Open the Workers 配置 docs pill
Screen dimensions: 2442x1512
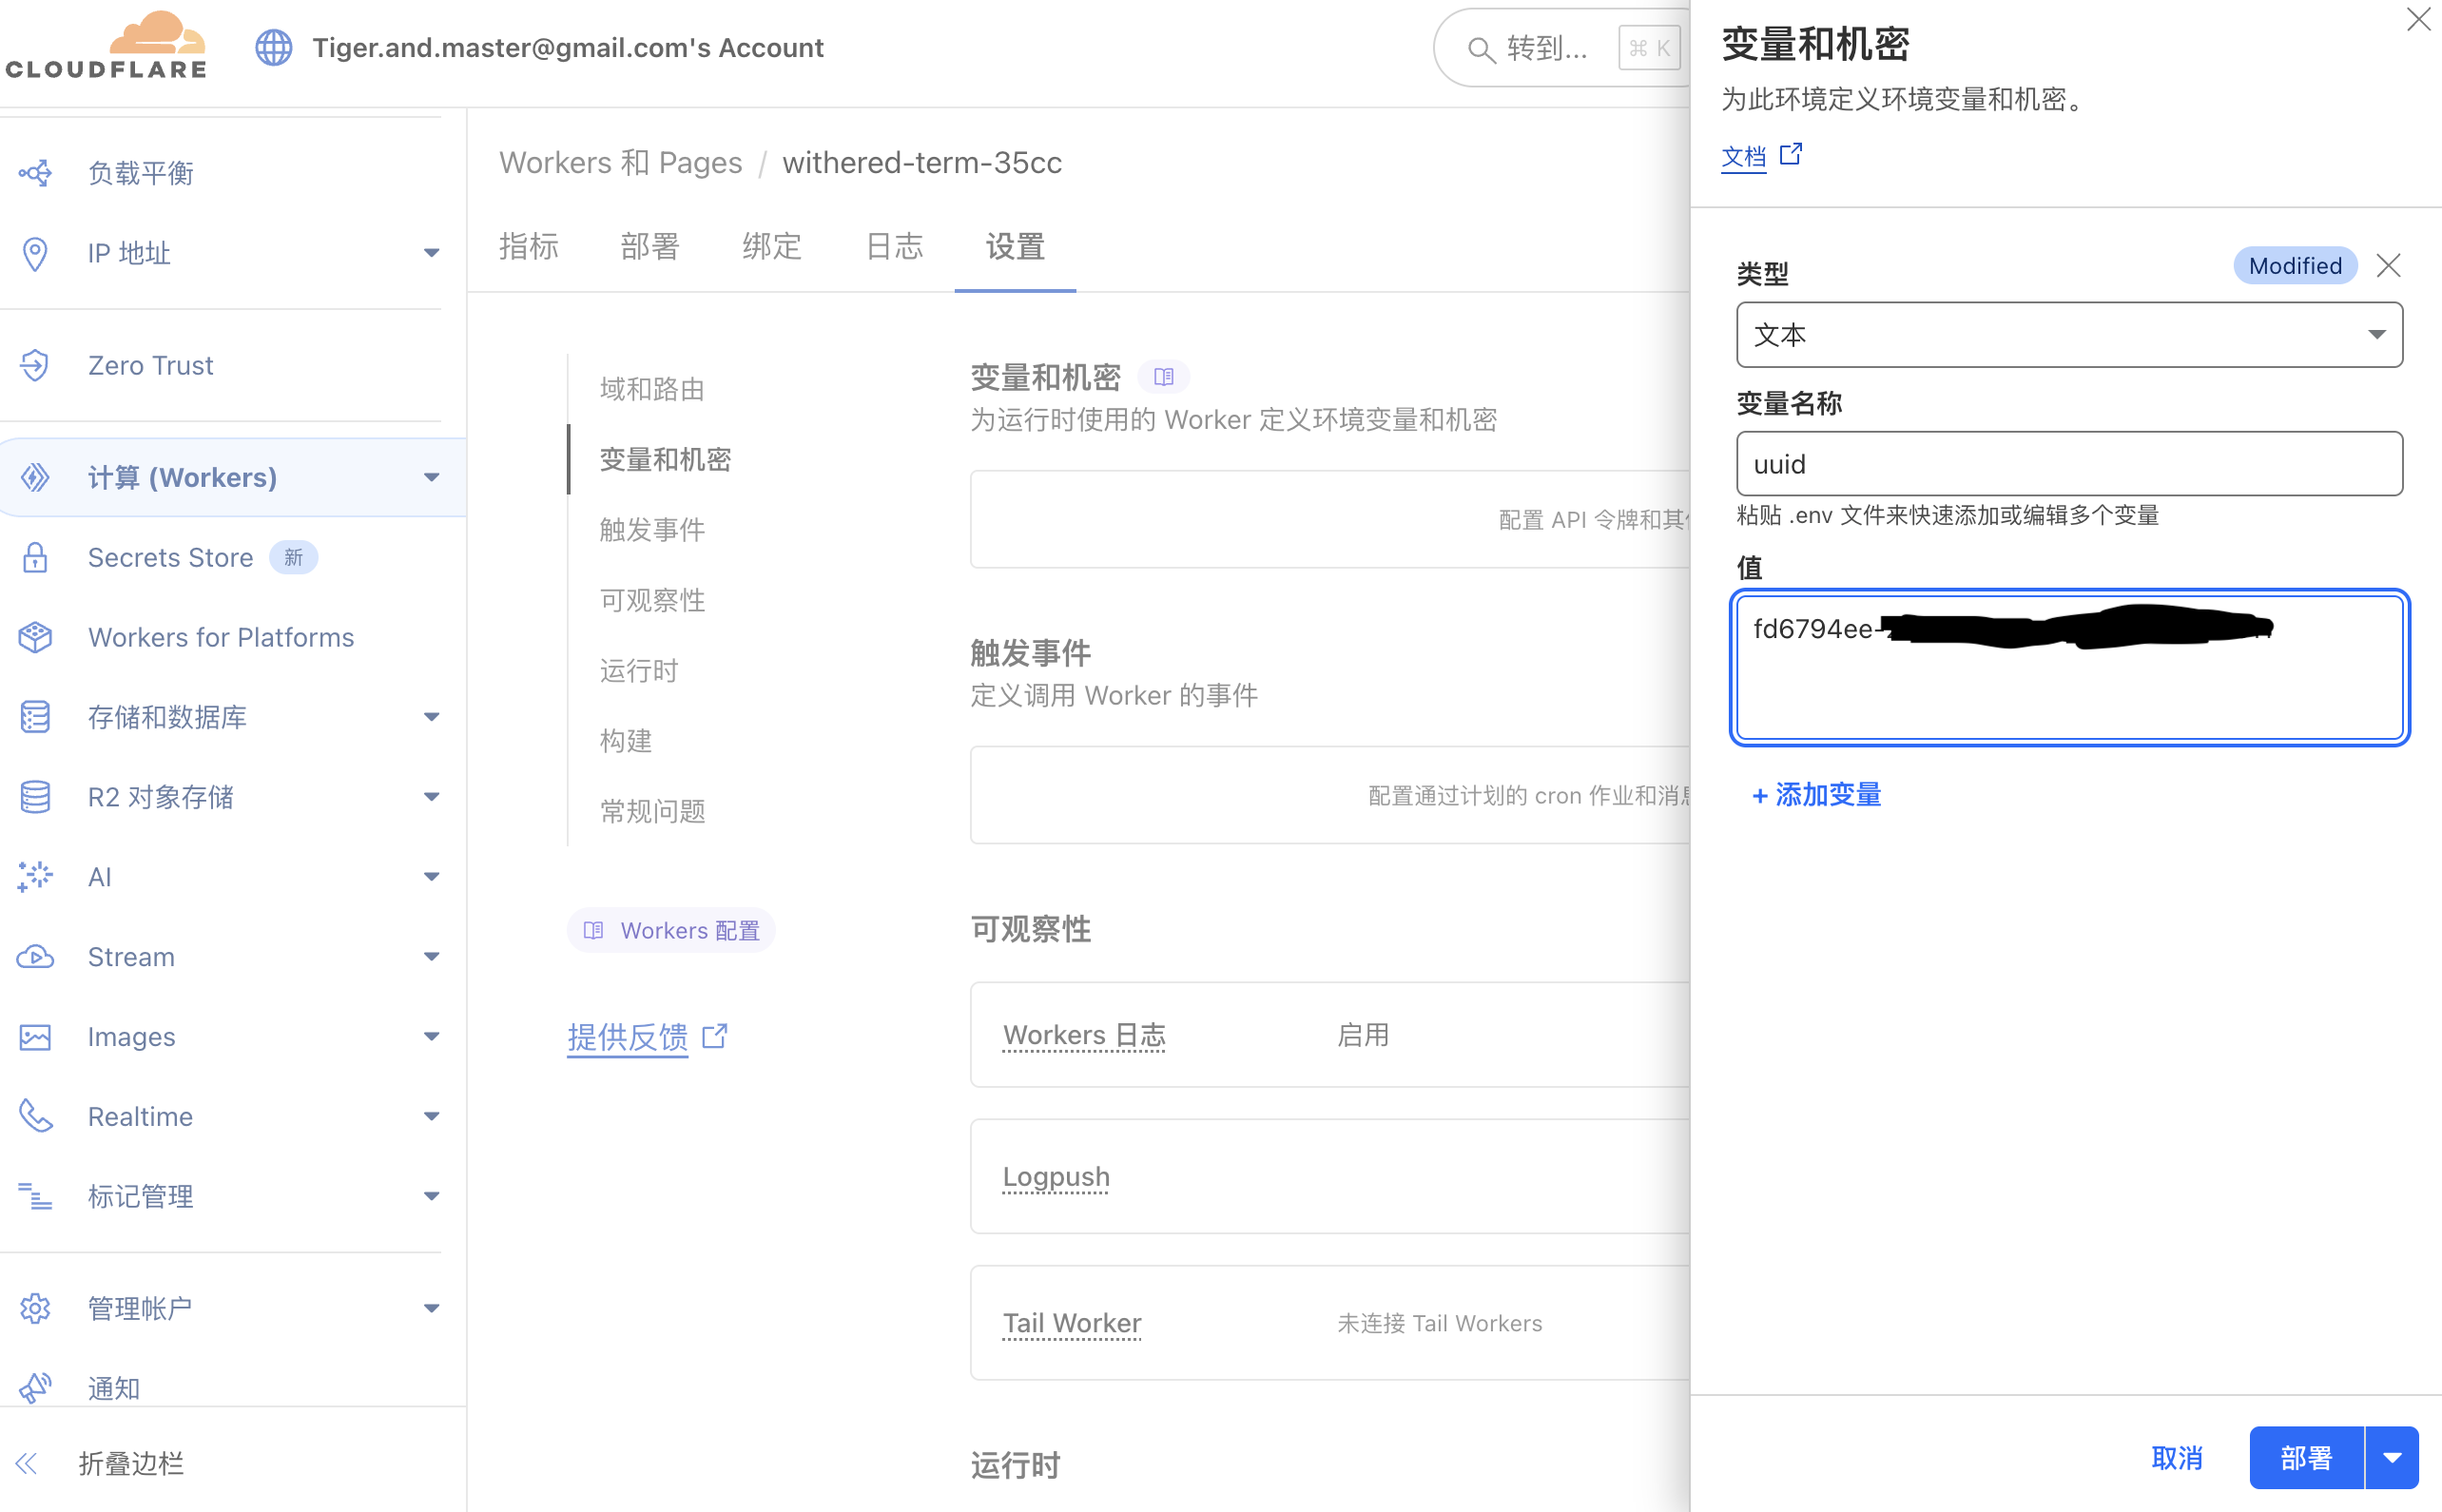pyautogui.click(x=671, y=930)
